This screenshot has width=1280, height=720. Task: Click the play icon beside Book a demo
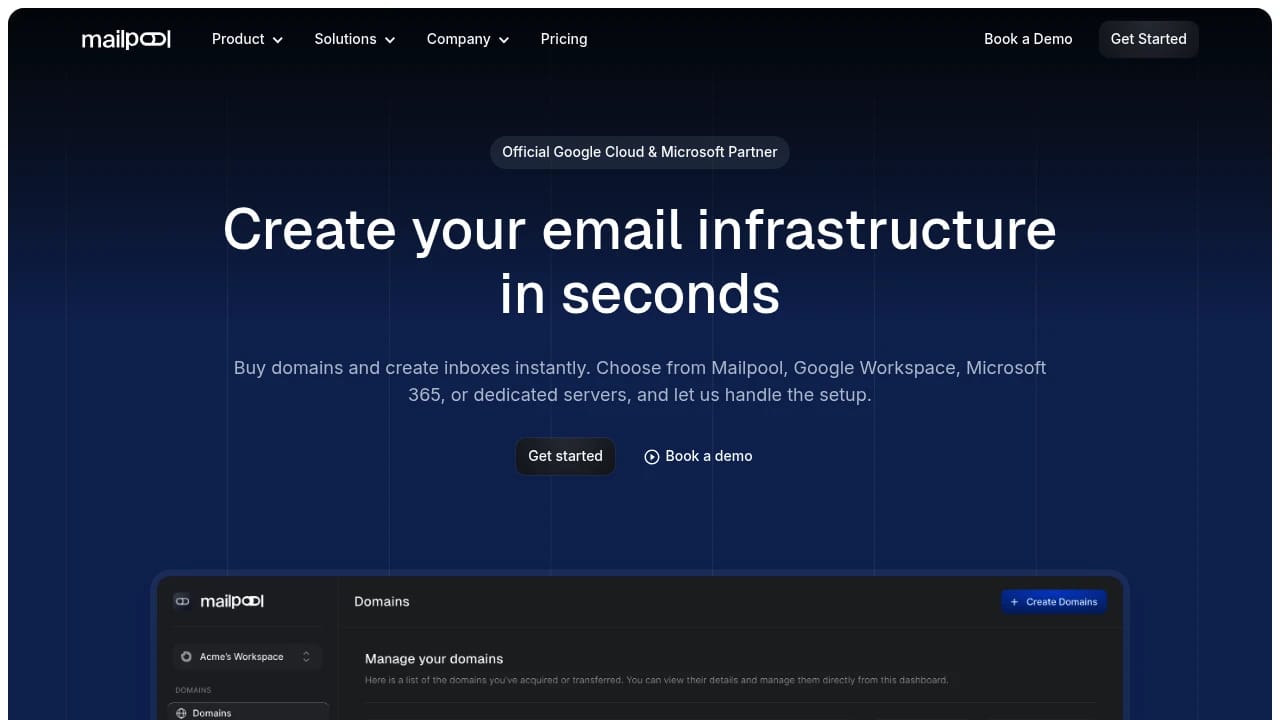652,456
